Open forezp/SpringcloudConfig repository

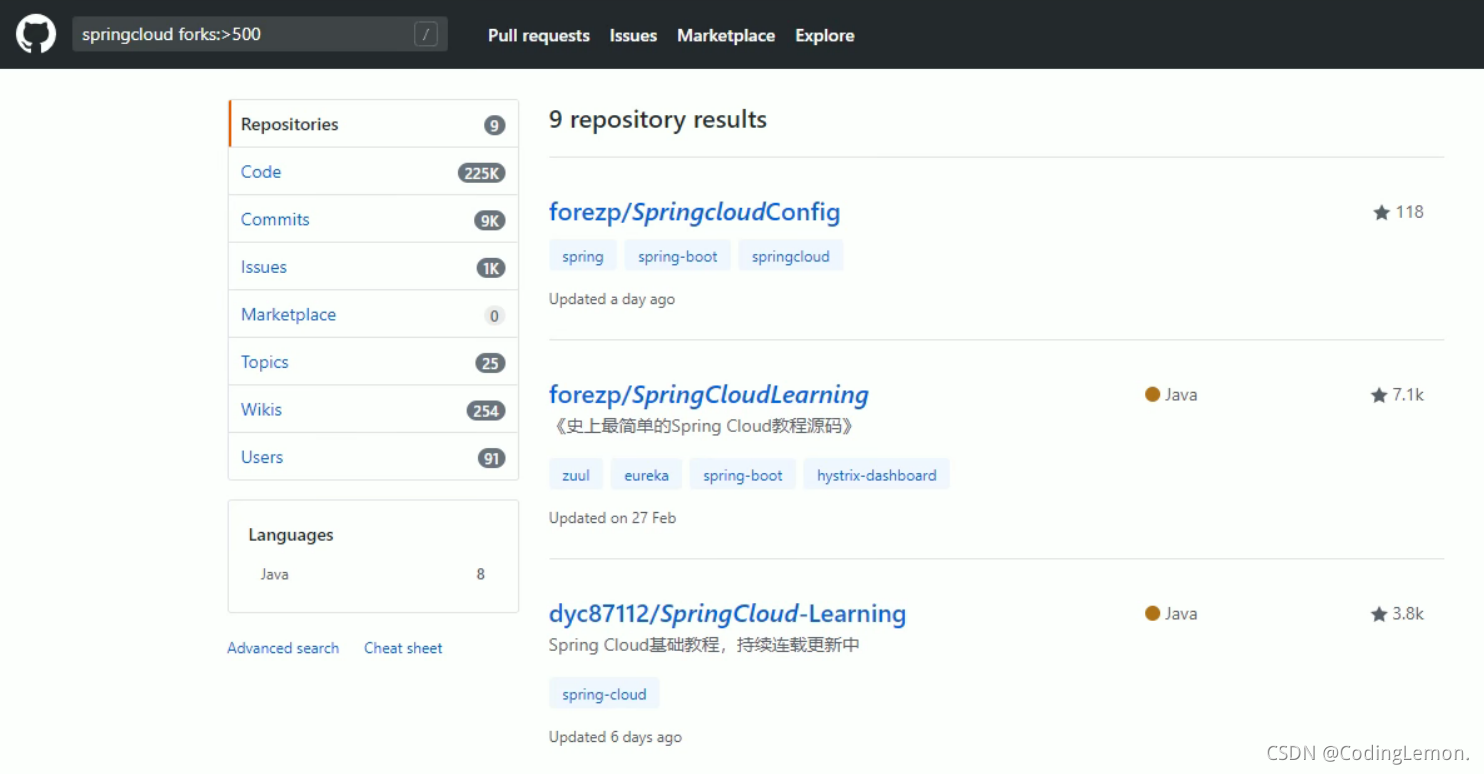[694, 212]
